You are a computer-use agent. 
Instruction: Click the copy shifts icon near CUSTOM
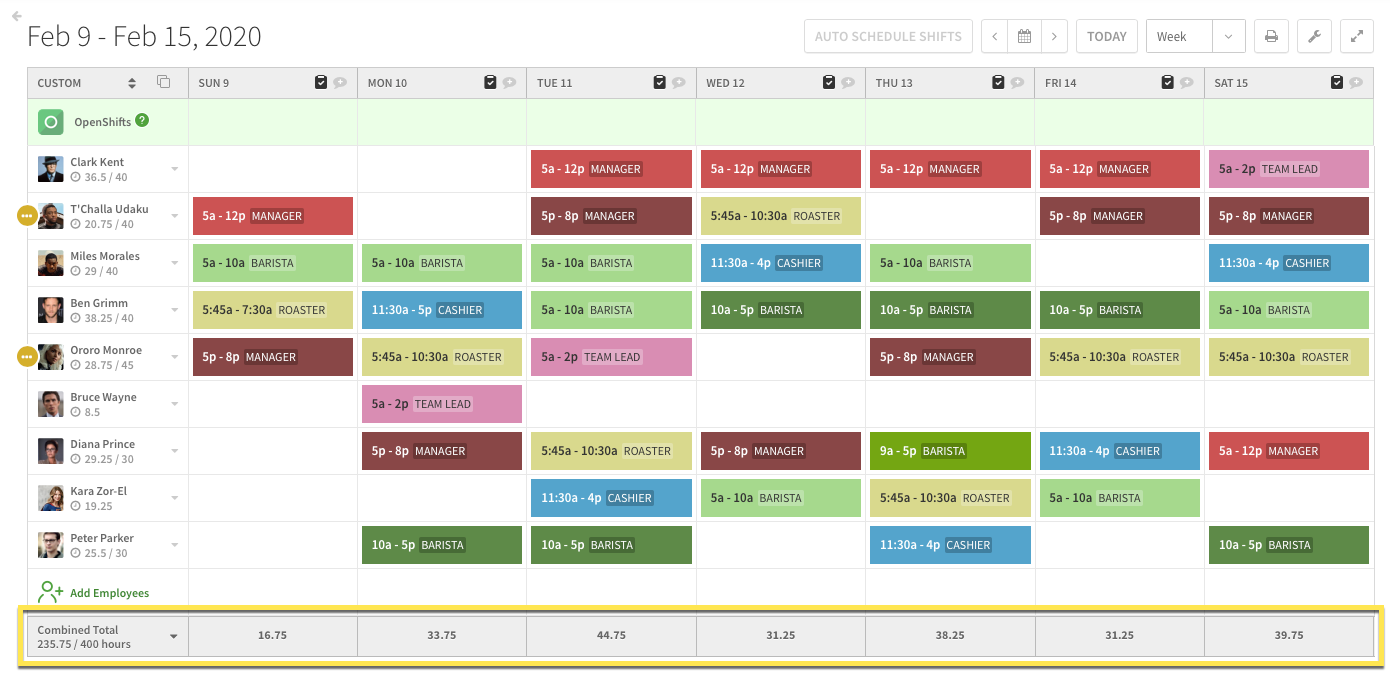pos(164,82)
